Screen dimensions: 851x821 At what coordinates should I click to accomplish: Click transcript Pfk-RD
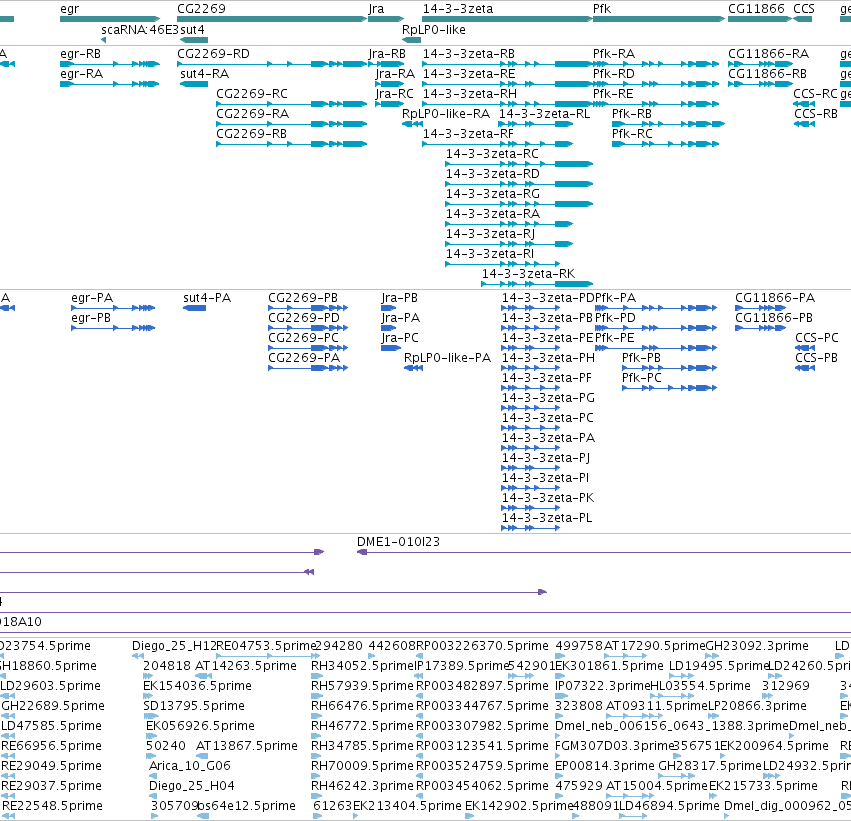(x=656, y=84)
